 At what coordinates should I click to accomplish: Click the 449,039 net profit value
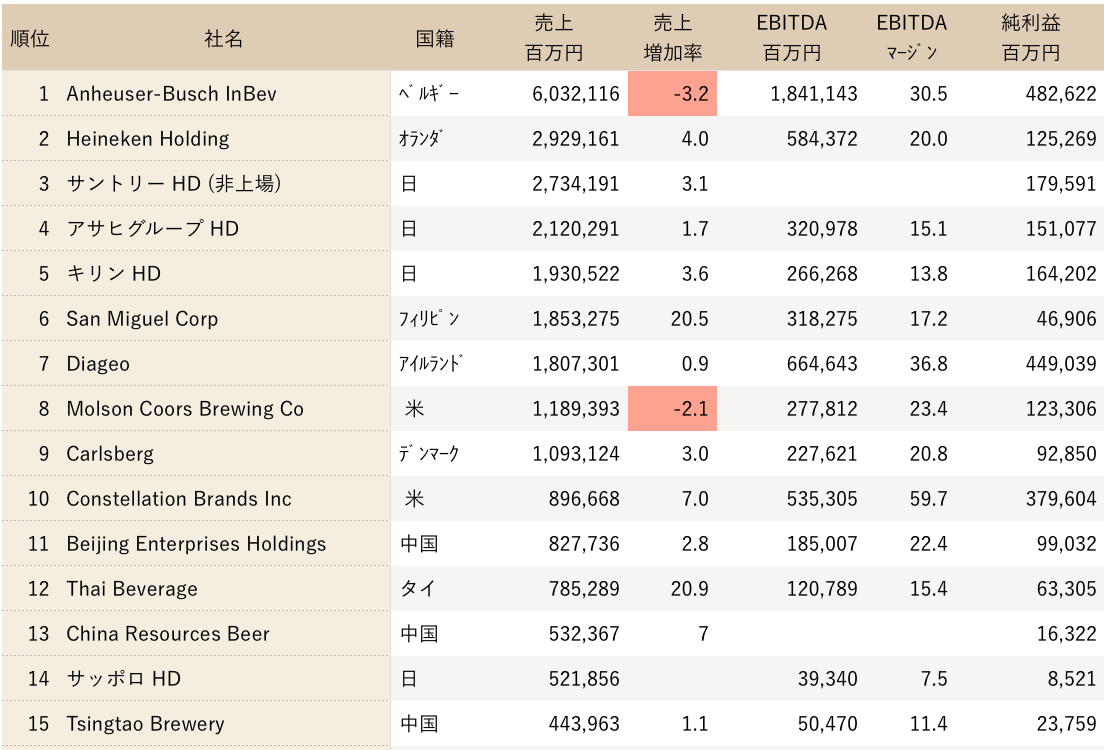1061,364
